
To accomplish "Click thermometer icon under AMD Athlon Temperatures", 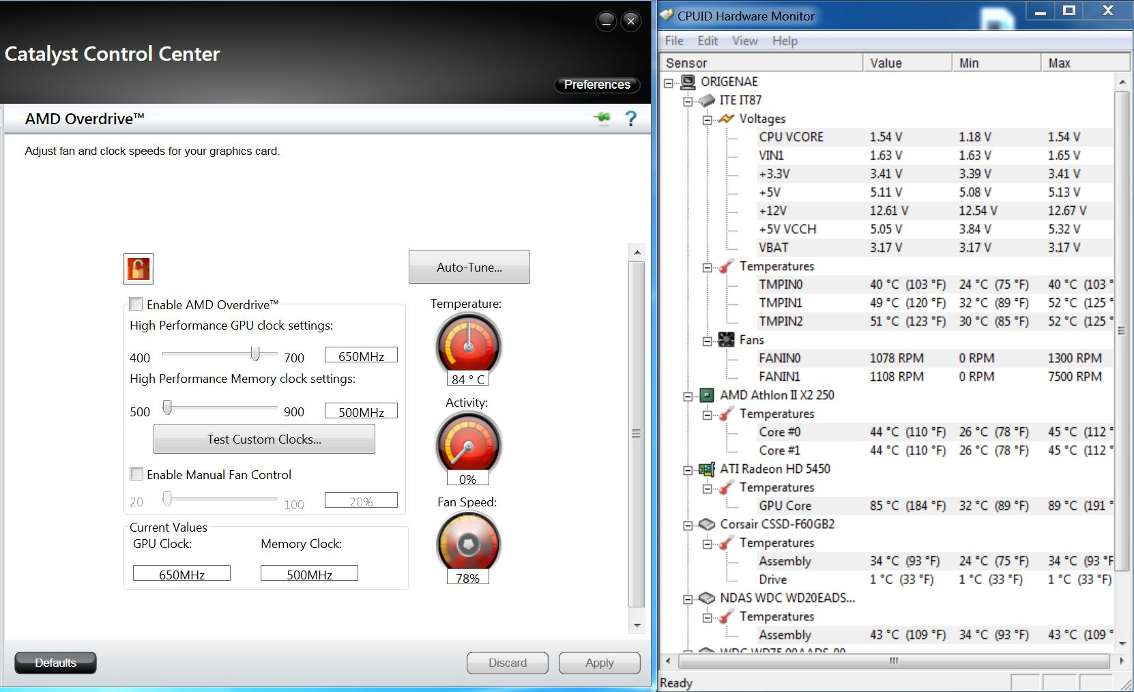I will pos(726,414).
